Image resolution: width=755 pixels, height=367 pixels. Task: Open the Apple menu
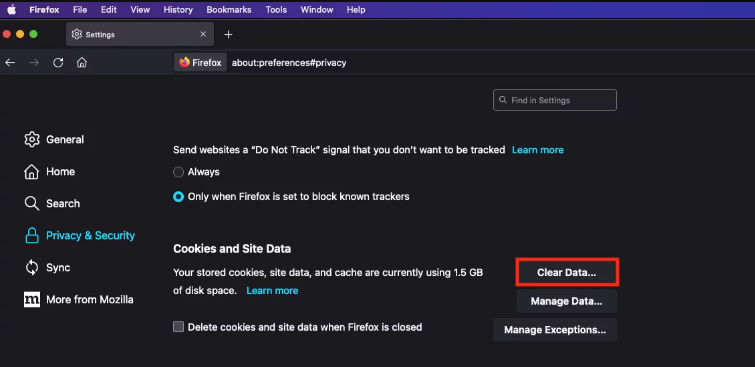point(12,10)
